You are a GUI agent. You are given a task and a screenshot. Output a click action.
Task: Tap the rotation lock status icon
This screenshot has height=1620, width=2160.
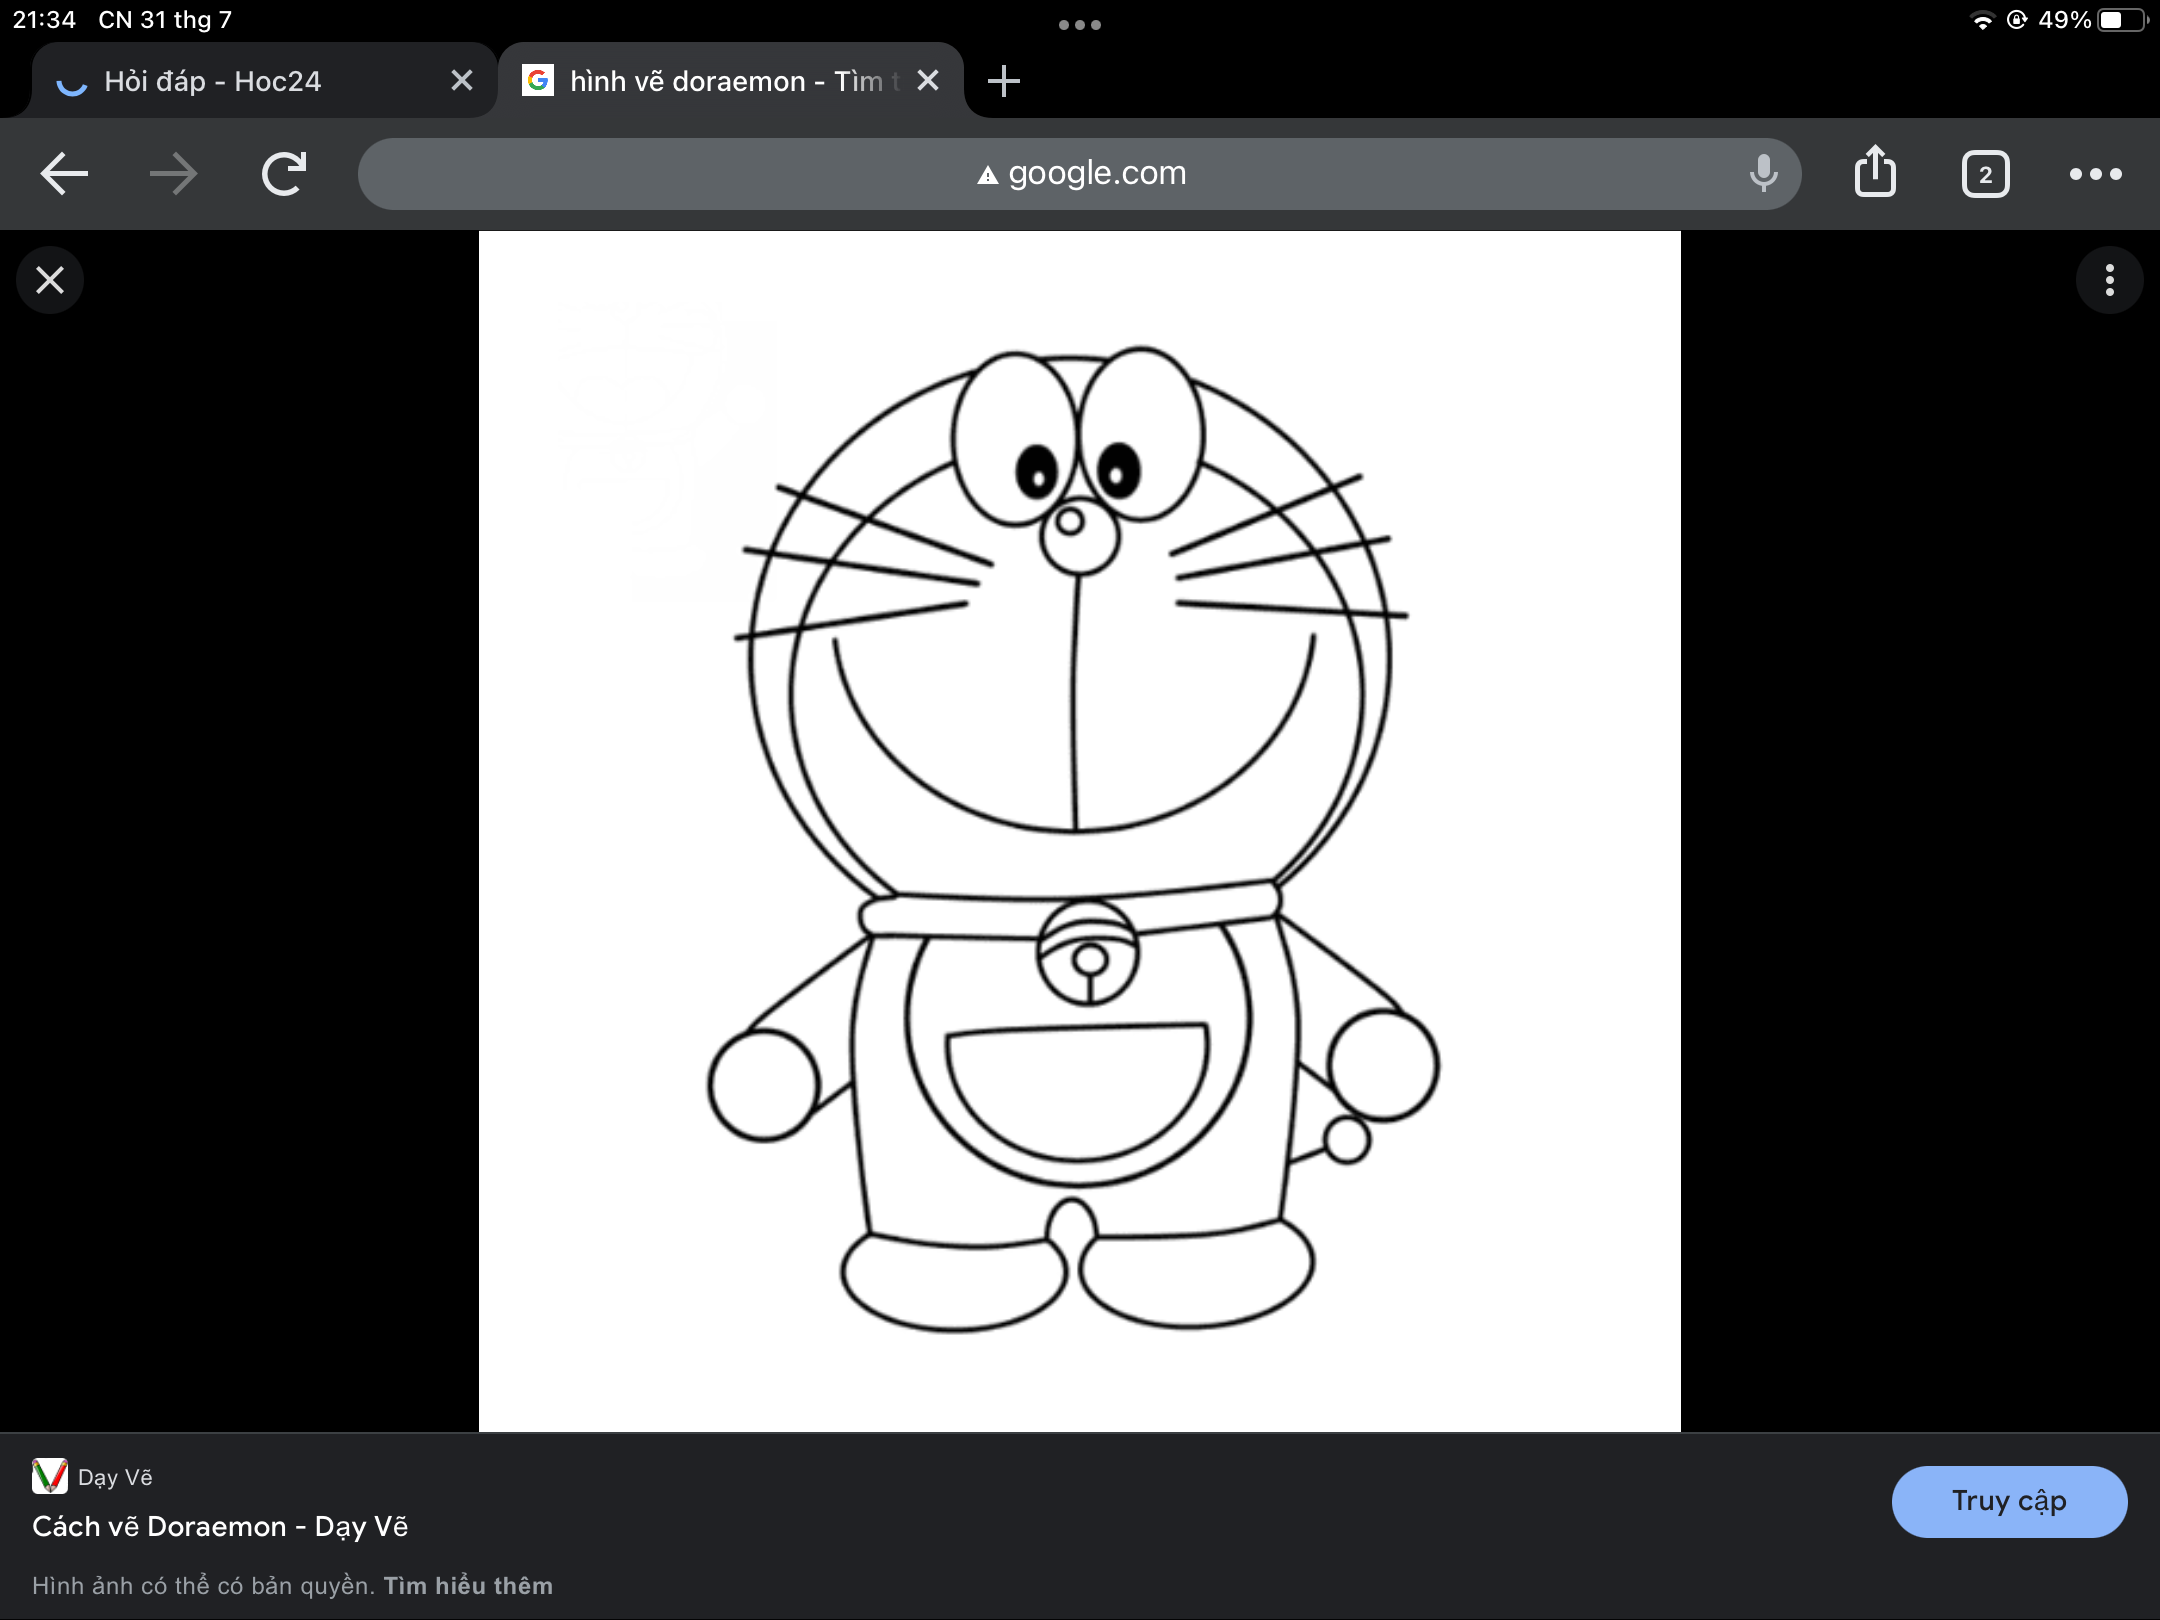2016,20
